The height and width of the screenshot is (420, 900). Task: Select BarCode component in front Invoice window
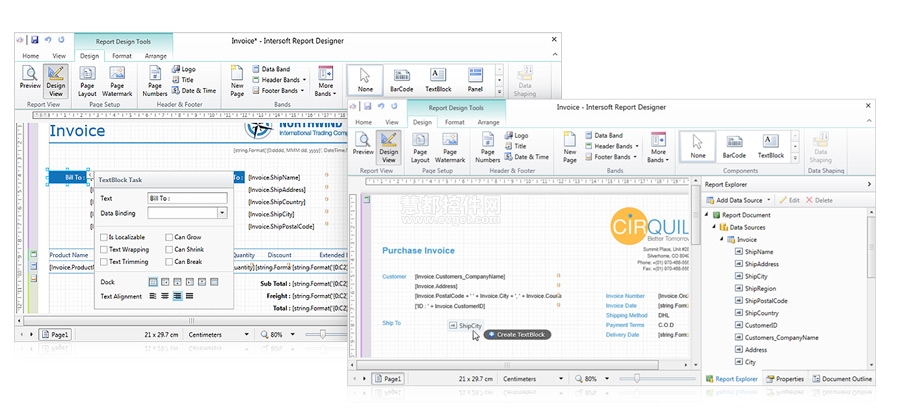(x=734, y=147)
